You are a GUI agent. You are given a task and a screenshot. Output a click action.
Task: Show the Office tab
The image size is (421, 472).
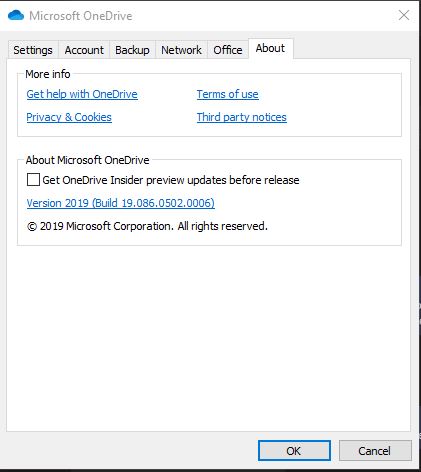point(228,50)
